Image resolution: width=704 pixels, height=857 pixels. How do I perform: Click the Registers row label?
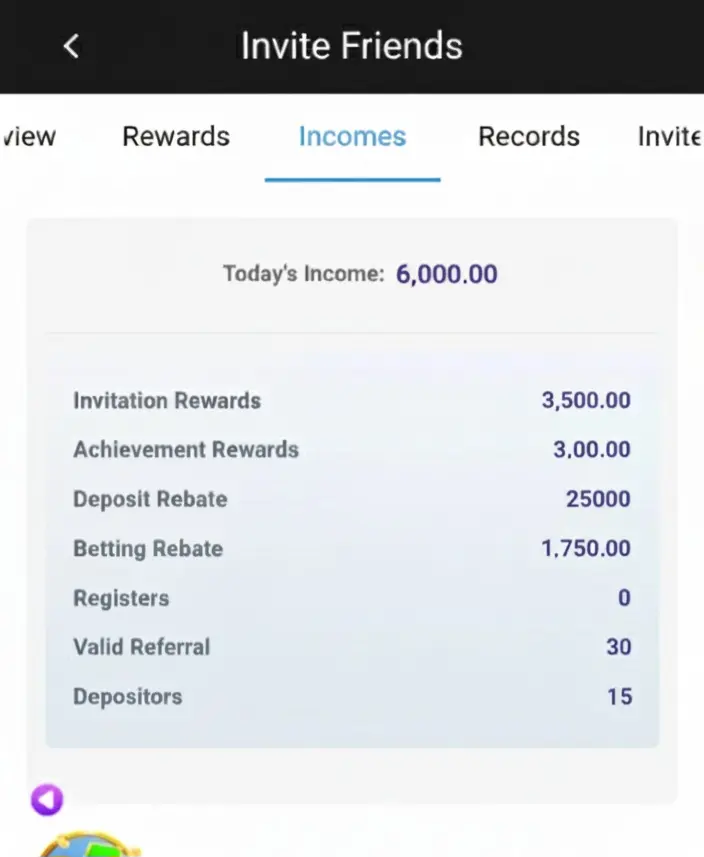click(x=121, y=598)
